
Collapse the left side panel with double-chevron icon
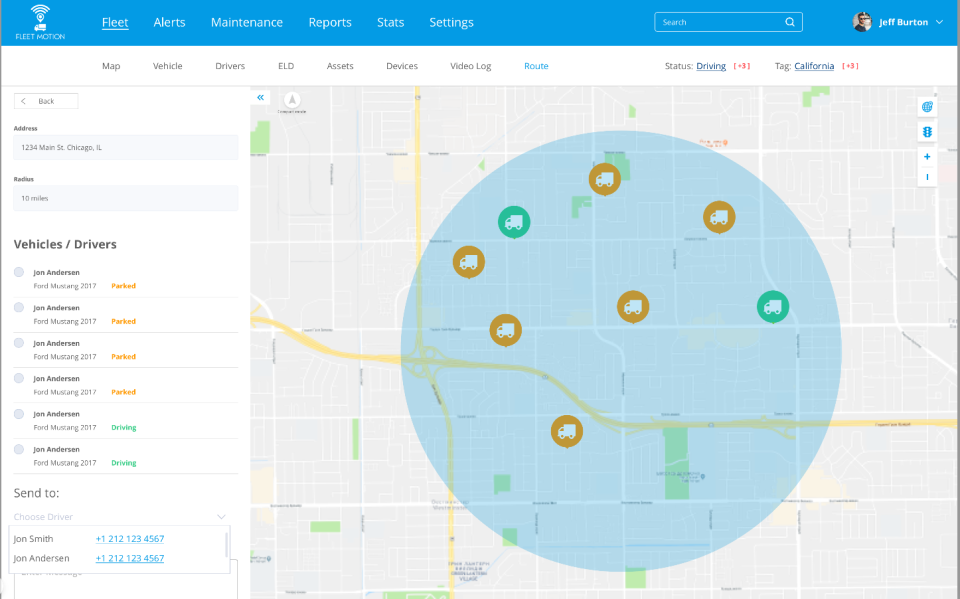(x=260, y=98)
